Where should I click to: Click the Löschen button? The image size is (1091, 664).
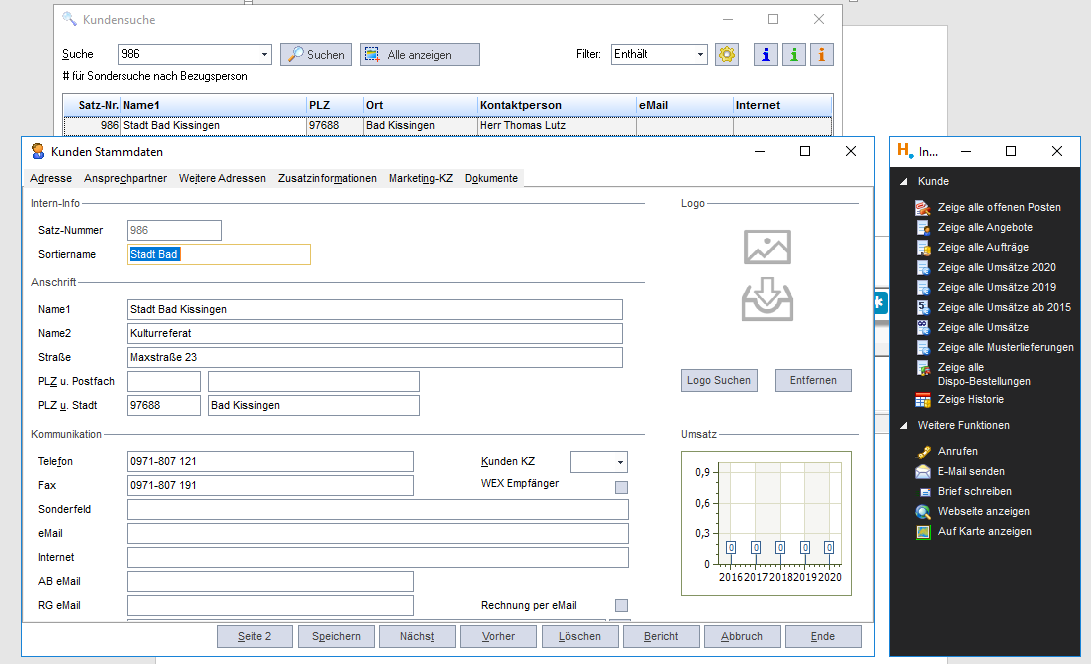point(580,636)
